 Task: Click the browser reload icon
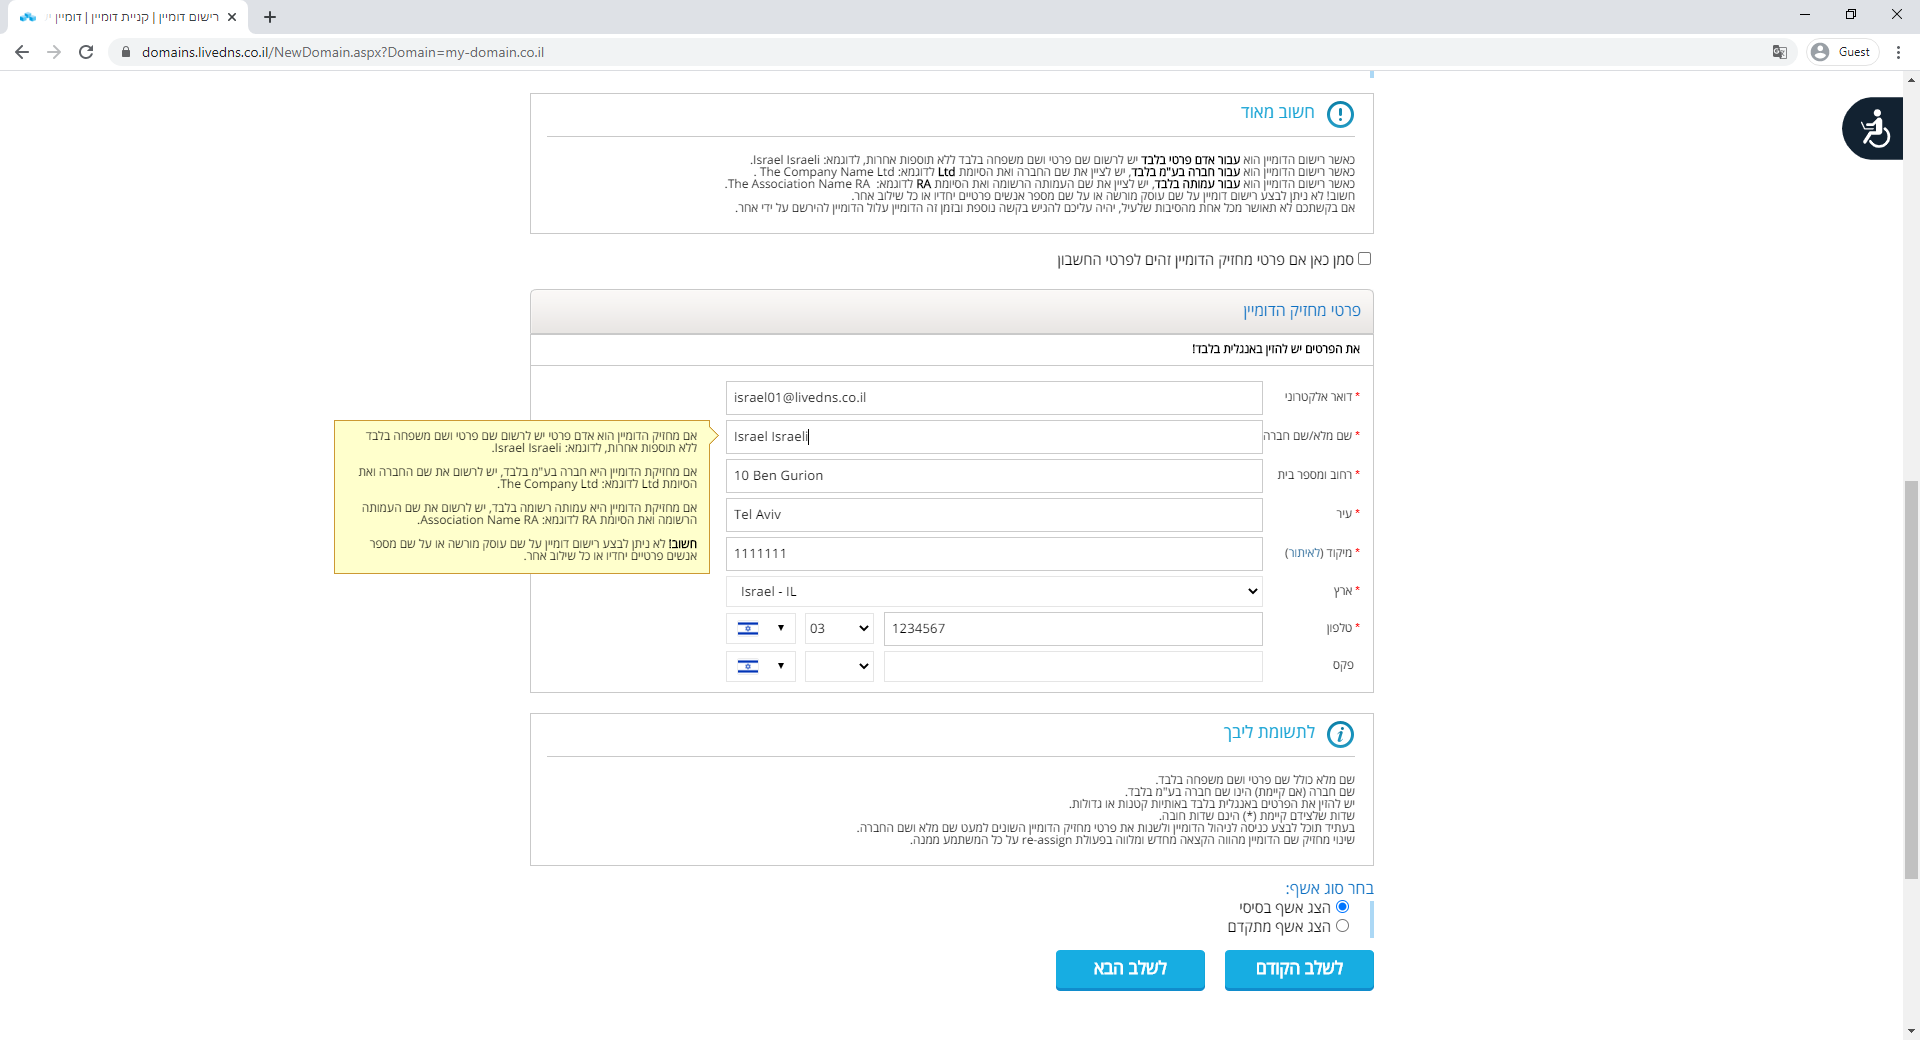[86, 52]
